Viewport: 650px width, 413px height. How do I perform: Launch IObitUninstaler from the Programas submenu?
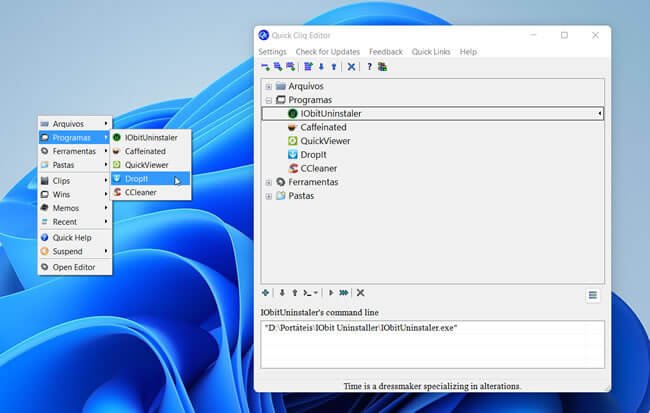click(x=151, y=137)
